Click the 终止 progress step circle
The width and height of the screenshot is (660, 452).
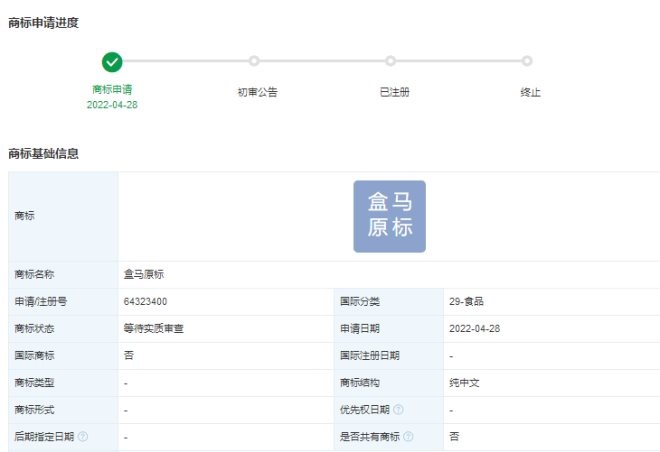pyautogui.click(x=527, y=61)
